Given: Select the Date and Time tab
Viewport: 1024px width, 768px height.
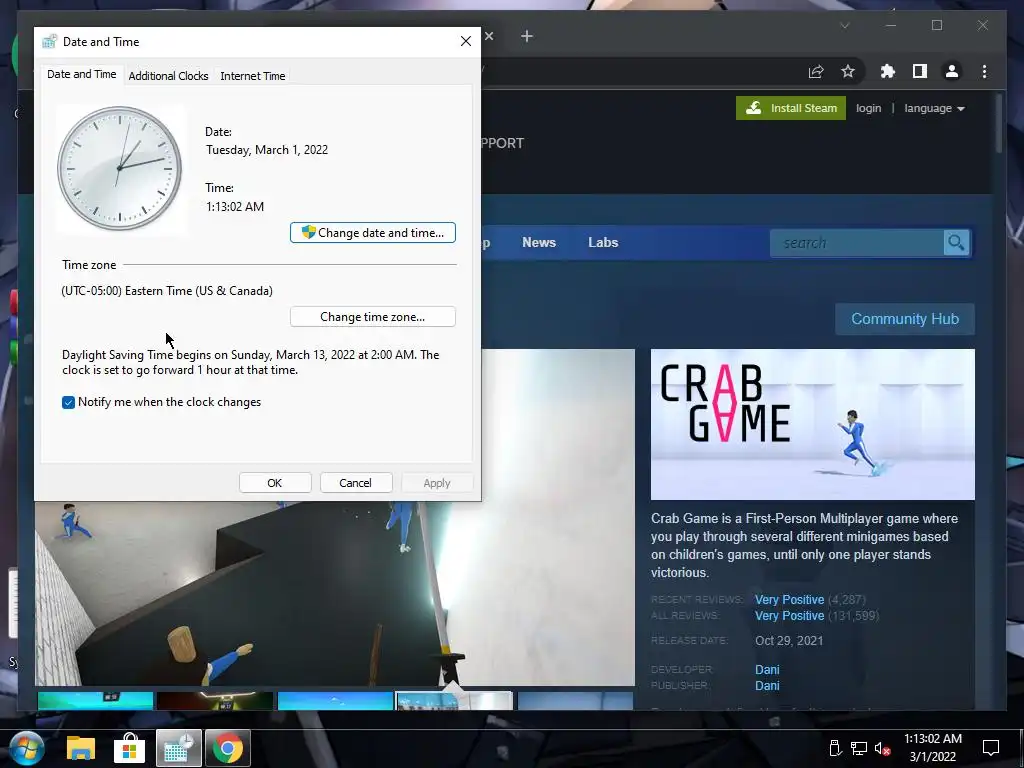Looking at the screenshot, I should pos(82,74).
